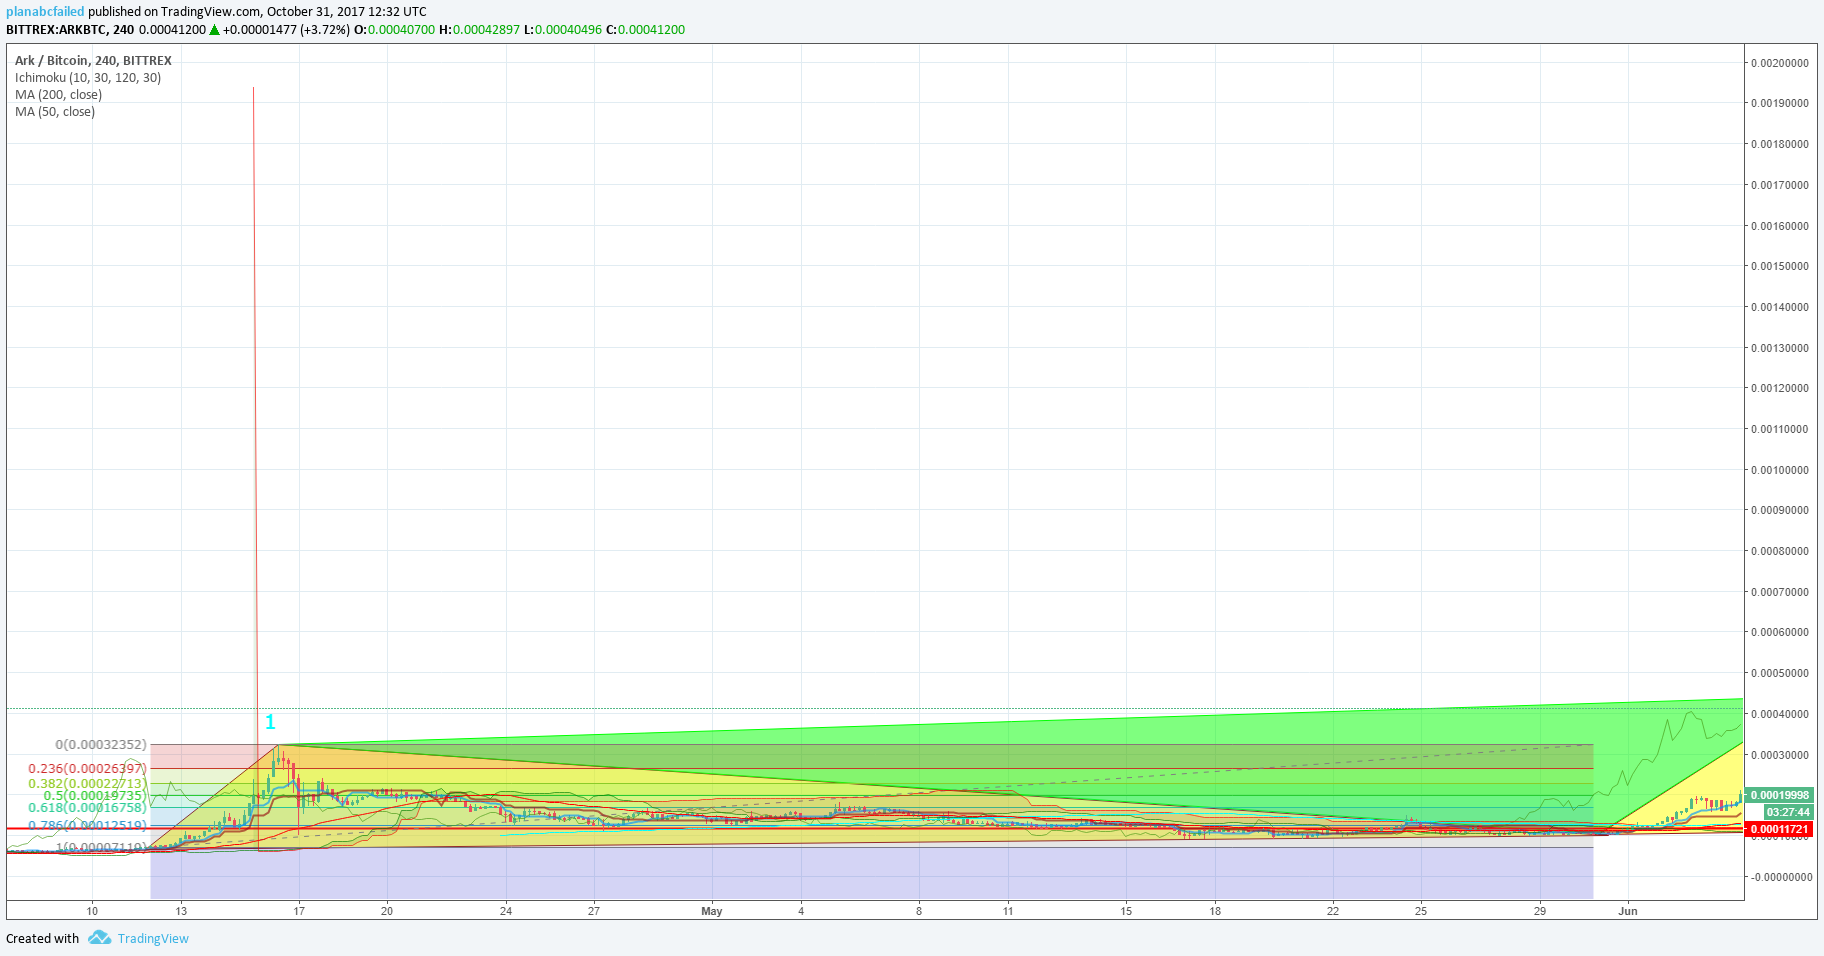Click the 0.00100000 price axis label

pos(1780,470)
